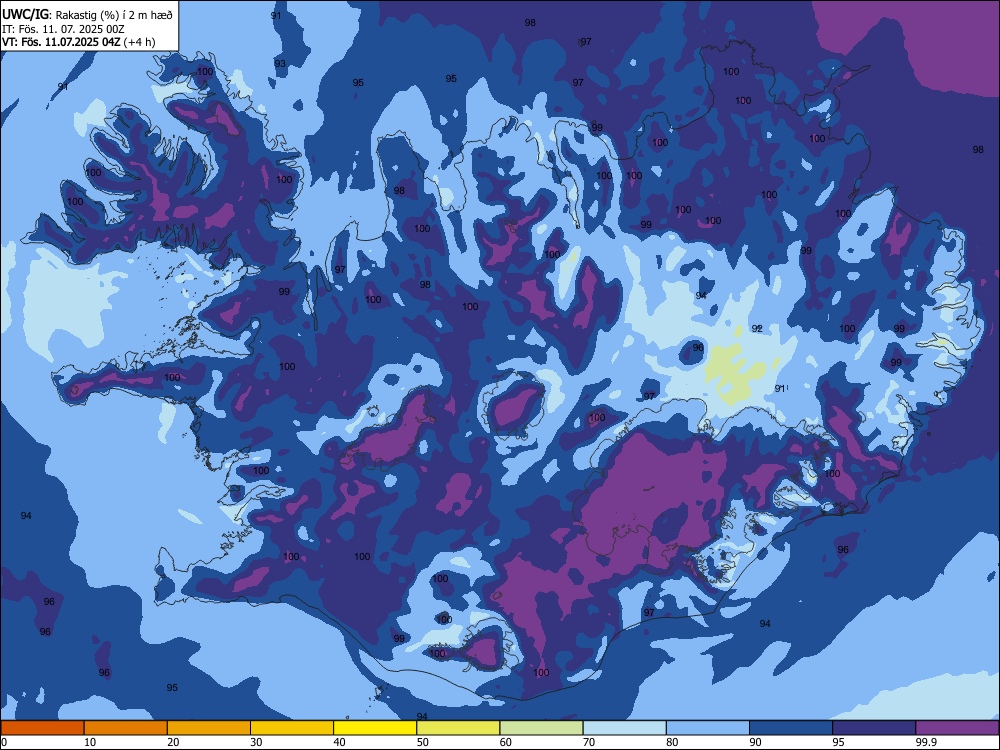The height and width of the screenshot is (750, 1000).
Task: Click the 'VT: Fös. 11.07.2025 04Z (+4 h)' line
Action: point(78,42)
